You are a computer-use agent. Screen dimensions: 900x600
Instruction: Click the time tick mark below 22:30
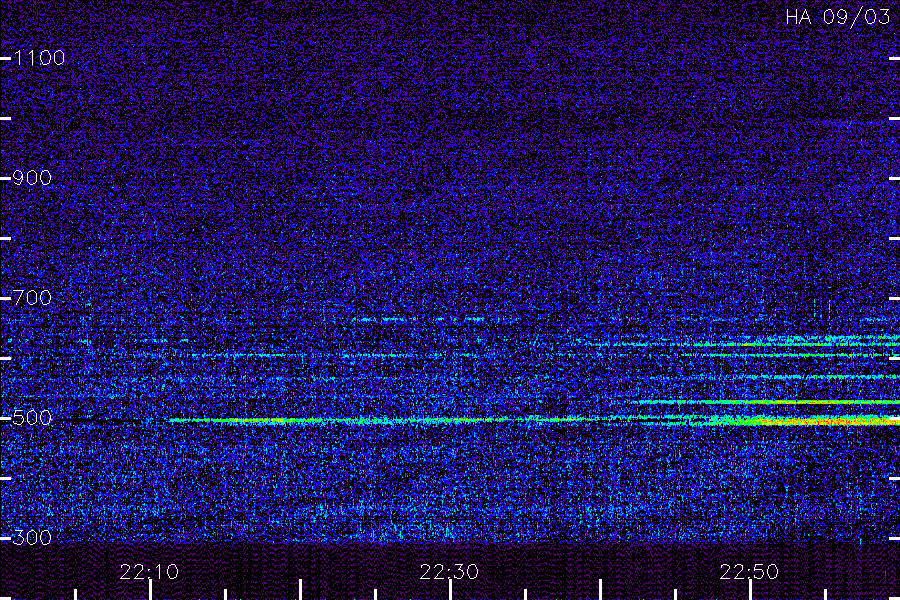[x=450, y=590]
